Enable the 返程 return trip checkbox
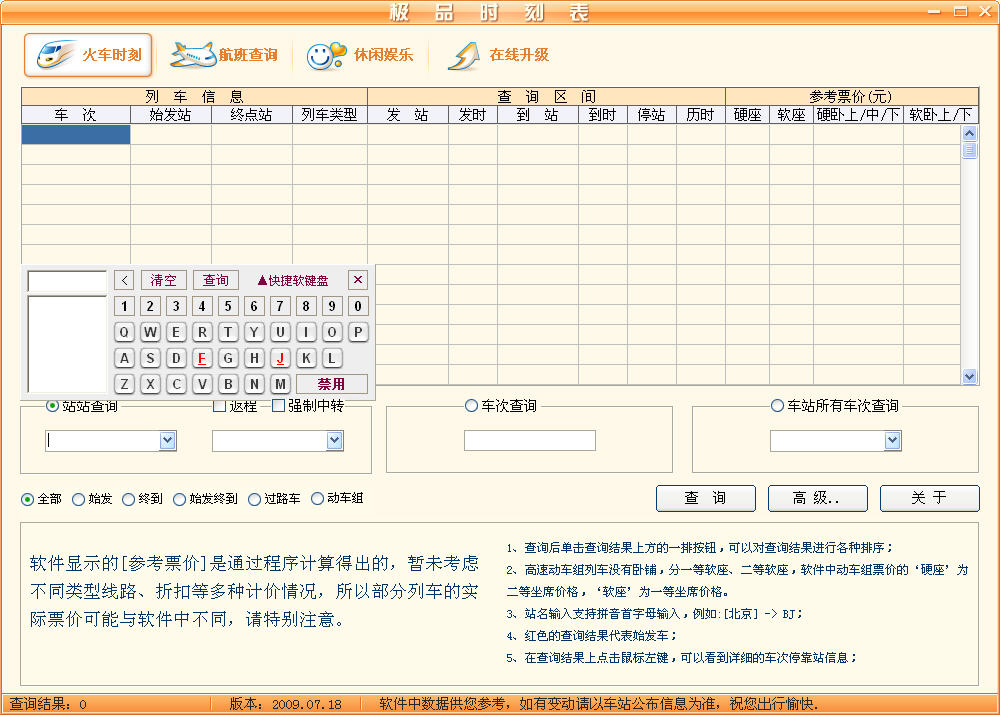Screen dimensions: 1000x715 (x=220, y=406)
